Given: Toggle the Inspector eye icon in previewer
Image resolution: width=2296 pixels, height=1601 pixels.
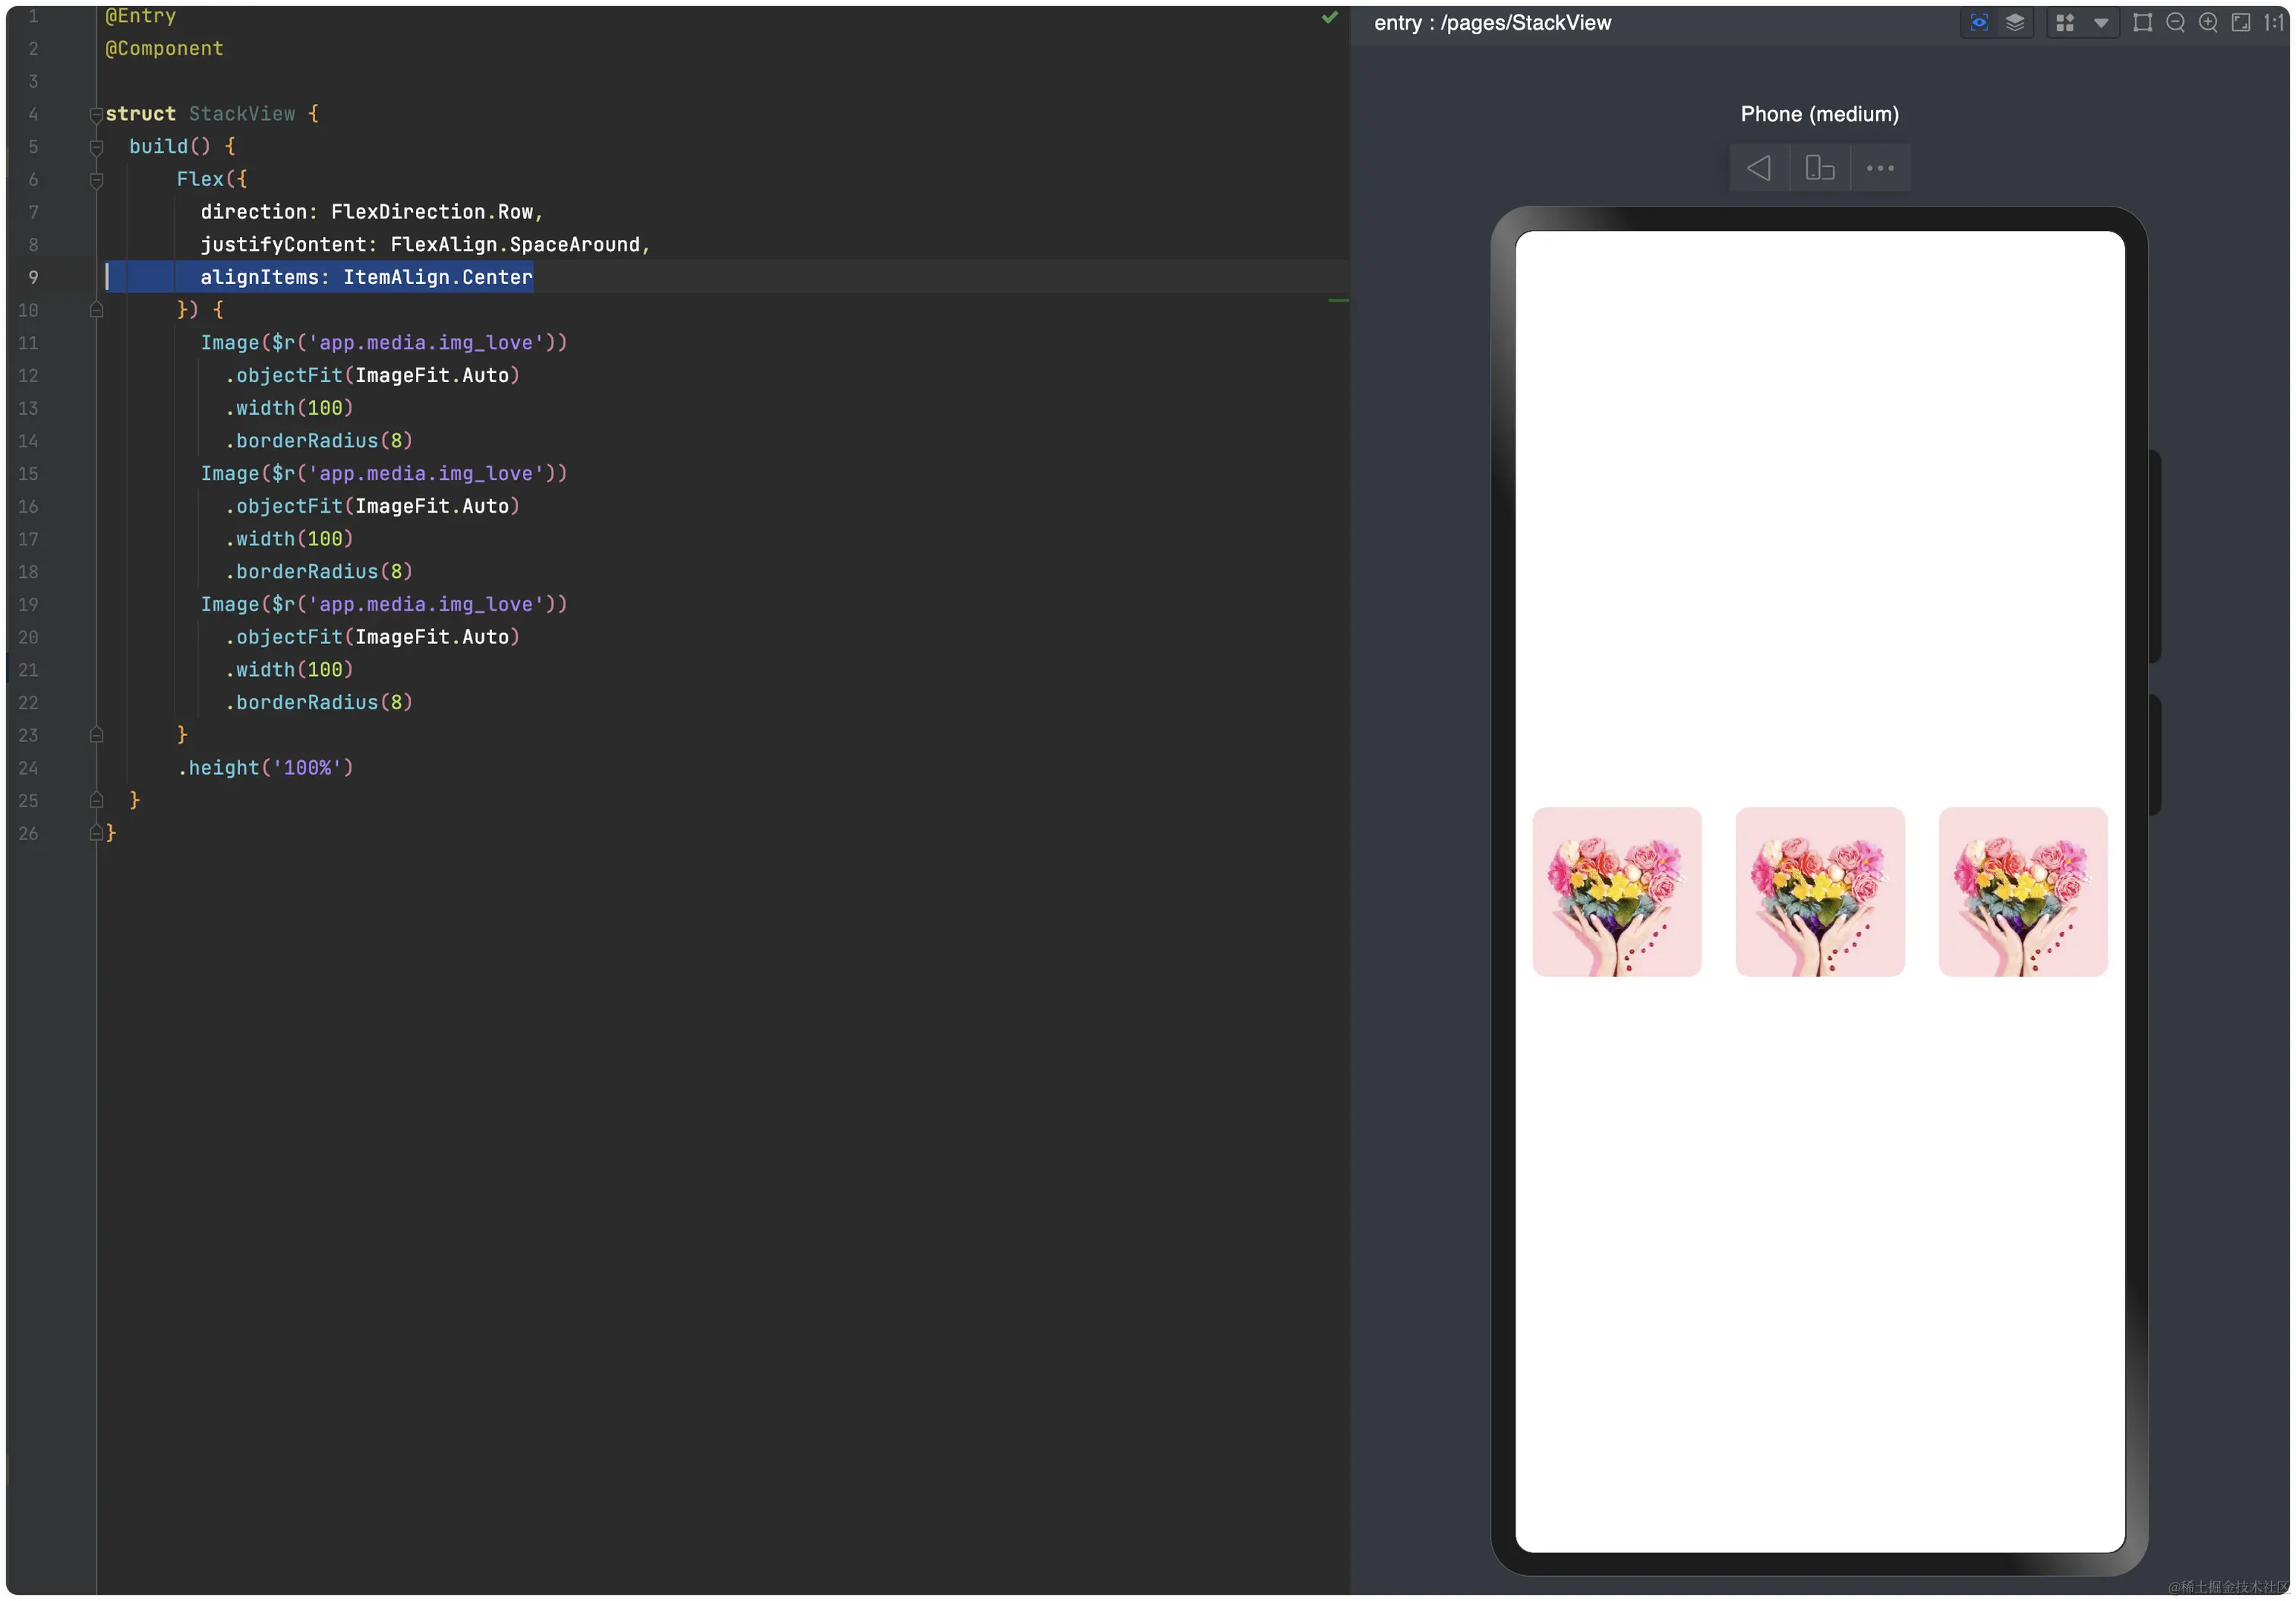Looking at the screenshot, I should pyautogui.click(x=1978, y=22).
